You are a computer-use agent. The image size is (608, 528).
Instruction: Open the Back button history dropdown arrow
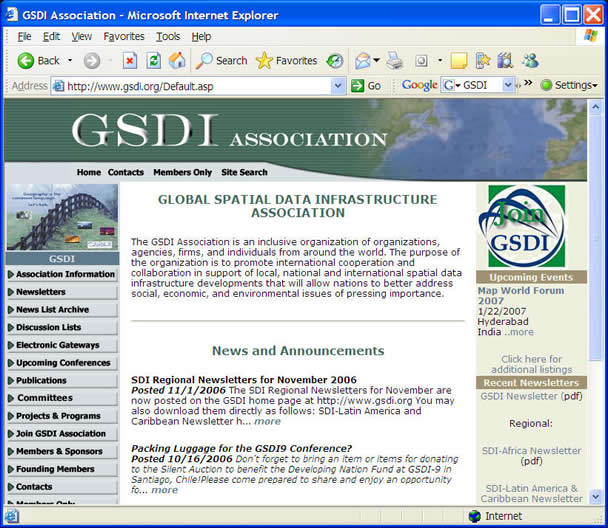70,61
